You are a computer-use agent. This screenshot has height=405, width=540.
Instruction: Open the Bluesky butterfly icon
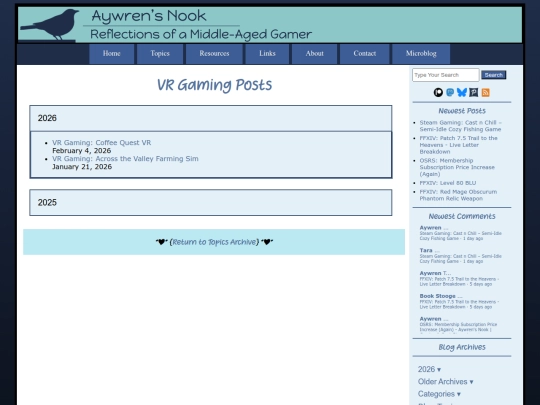coord(462,92)
